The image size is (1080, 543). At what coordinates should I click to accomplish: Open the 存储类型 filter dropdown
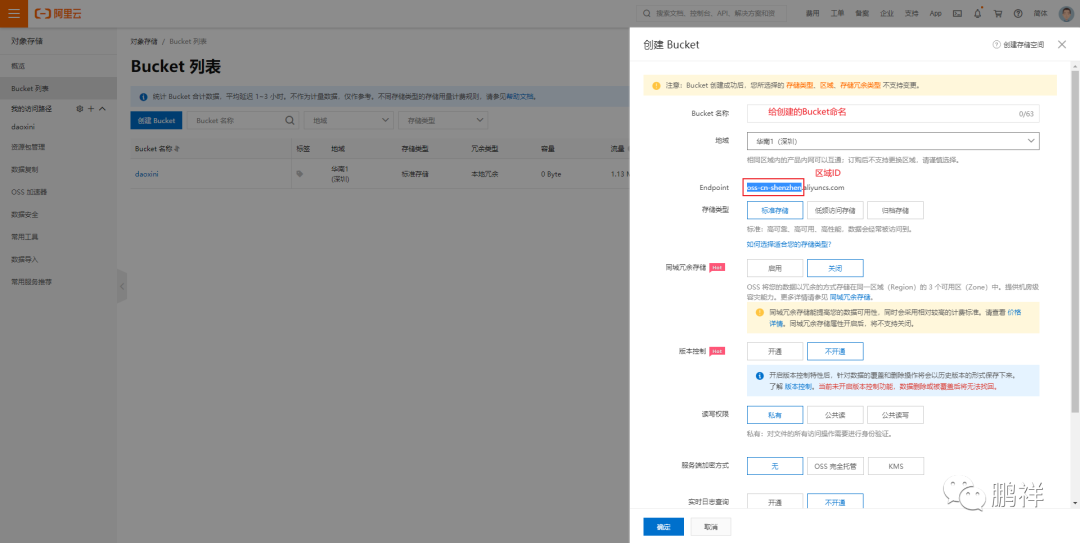click(x=443, y=120)
